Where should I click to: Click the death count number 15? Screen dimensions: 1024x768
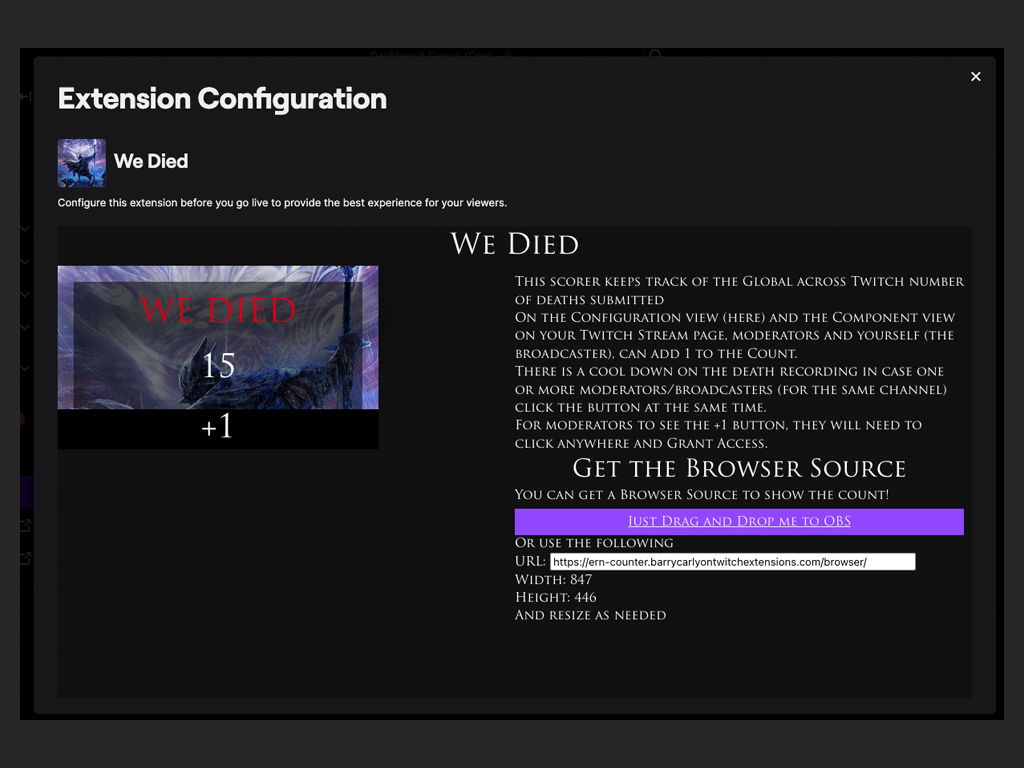coord(218,366)
